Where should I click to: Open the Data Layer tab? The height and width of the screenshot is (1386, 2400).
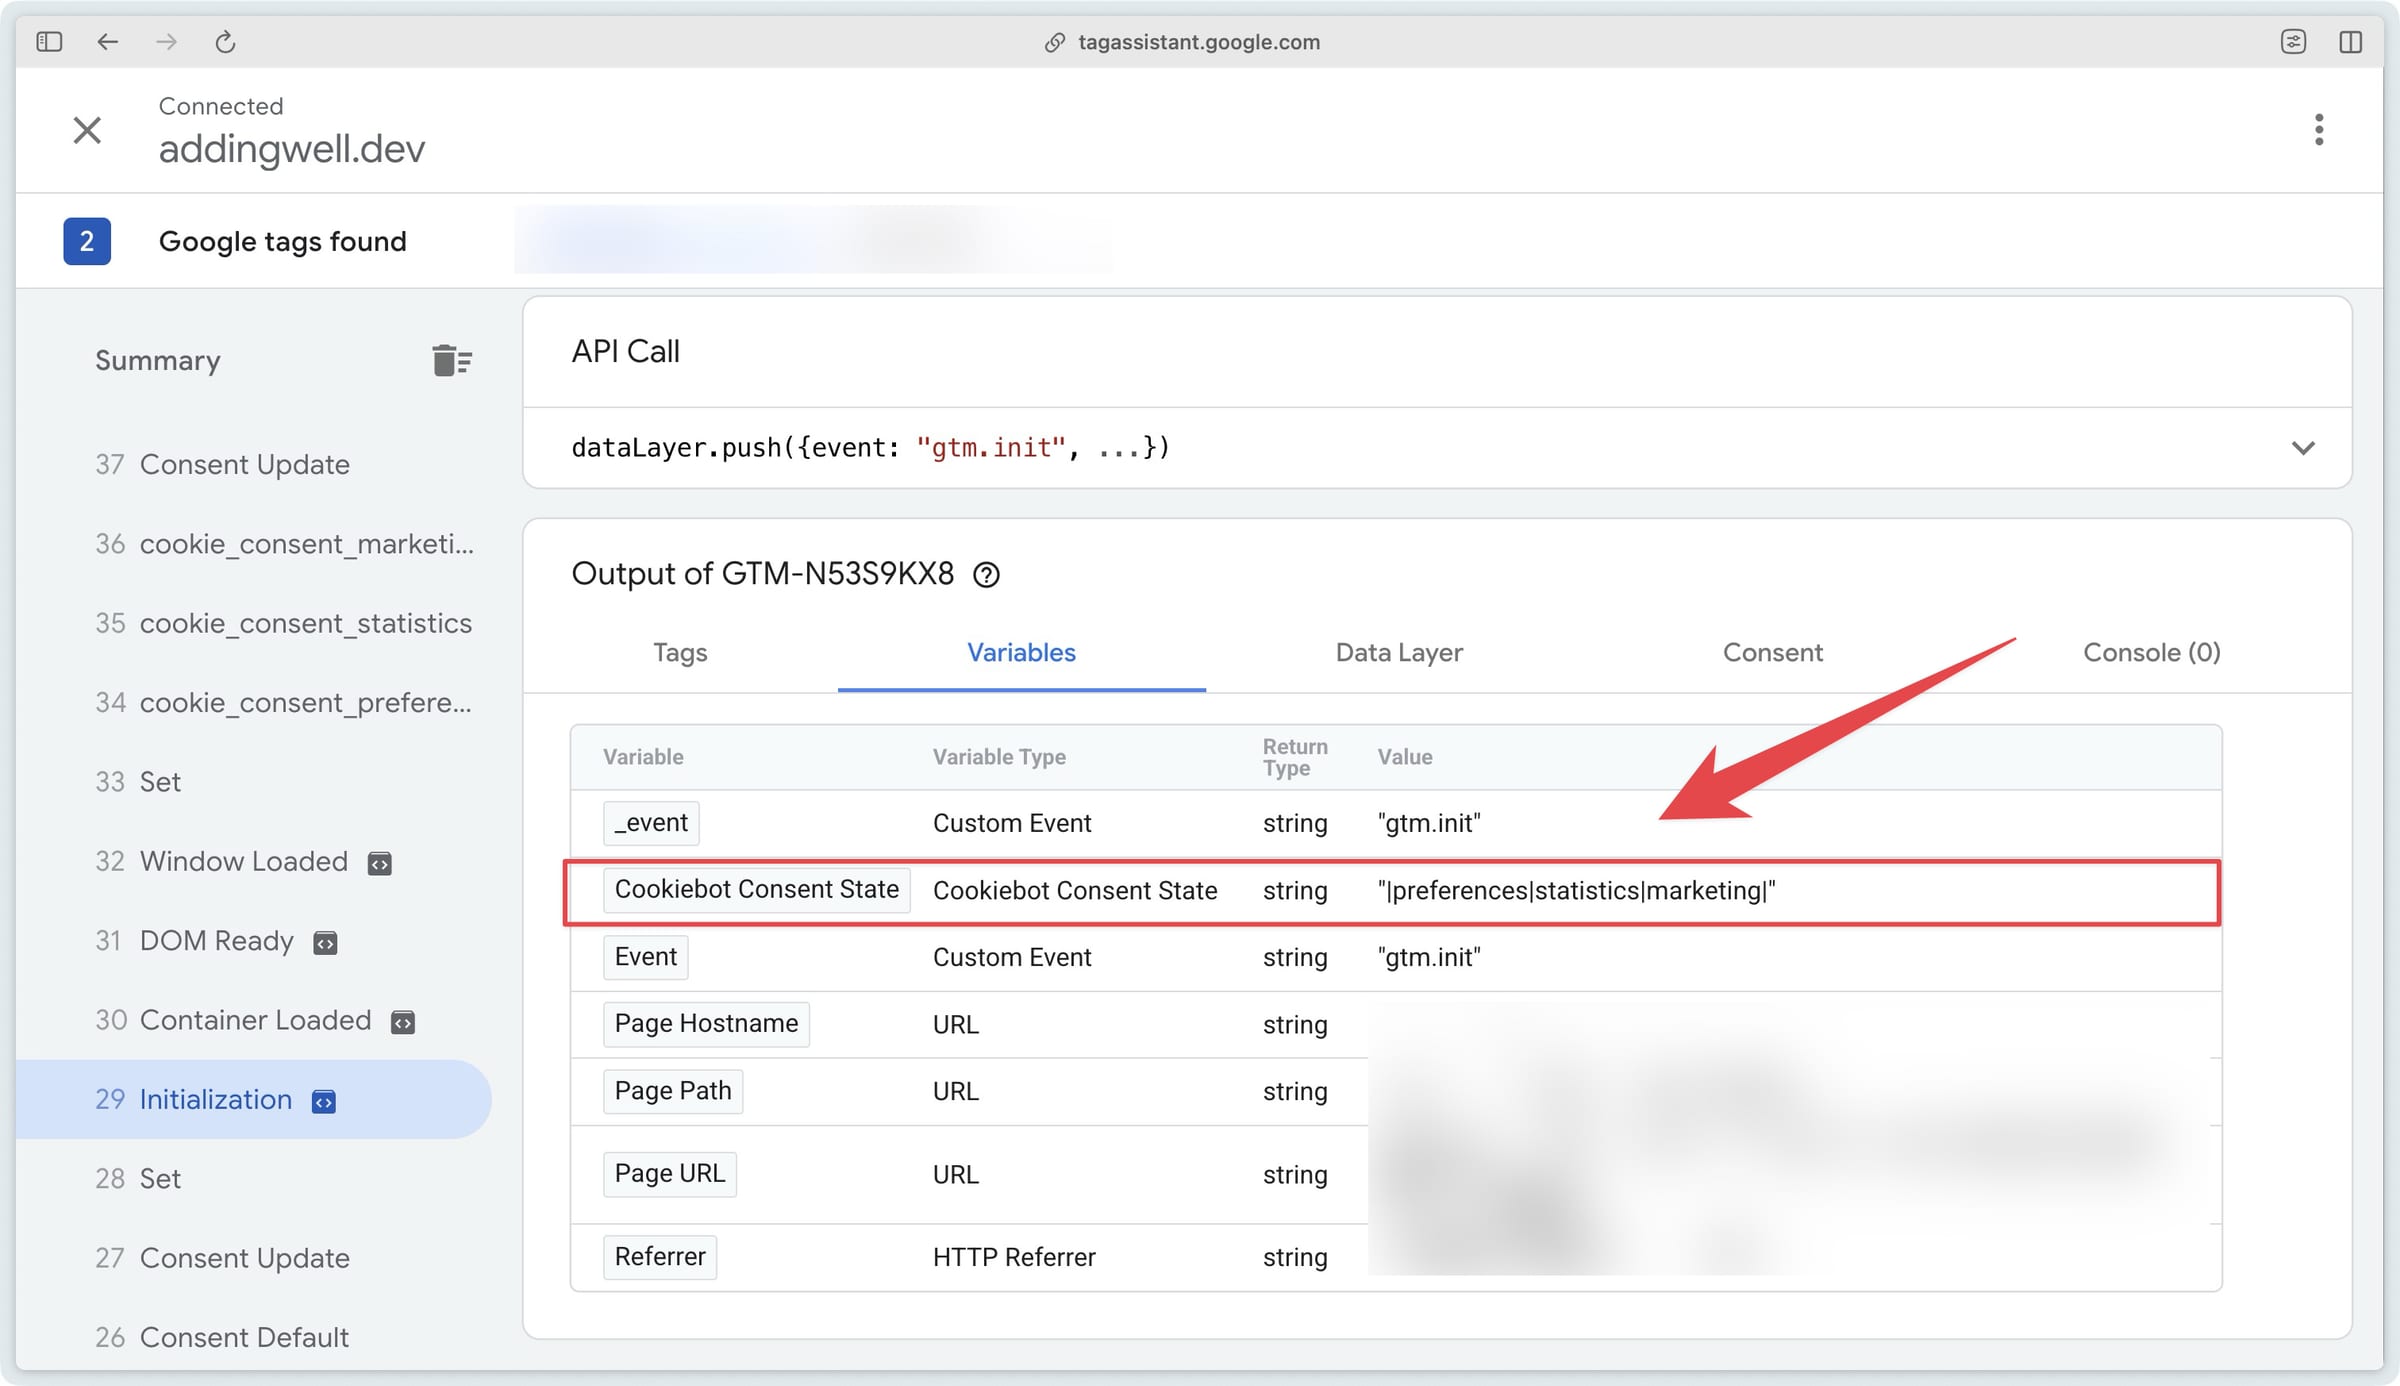[x=1399, y=652]
